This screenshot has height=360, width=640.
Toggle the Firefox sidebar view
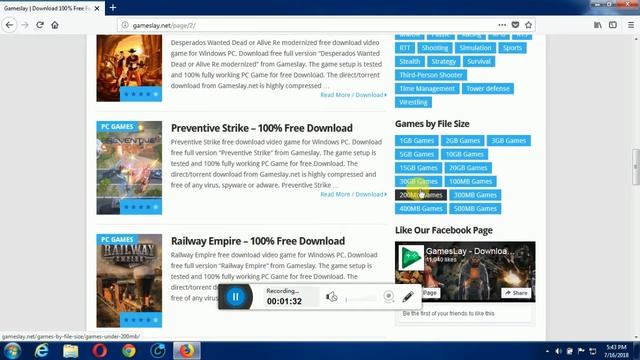(613, 25)
